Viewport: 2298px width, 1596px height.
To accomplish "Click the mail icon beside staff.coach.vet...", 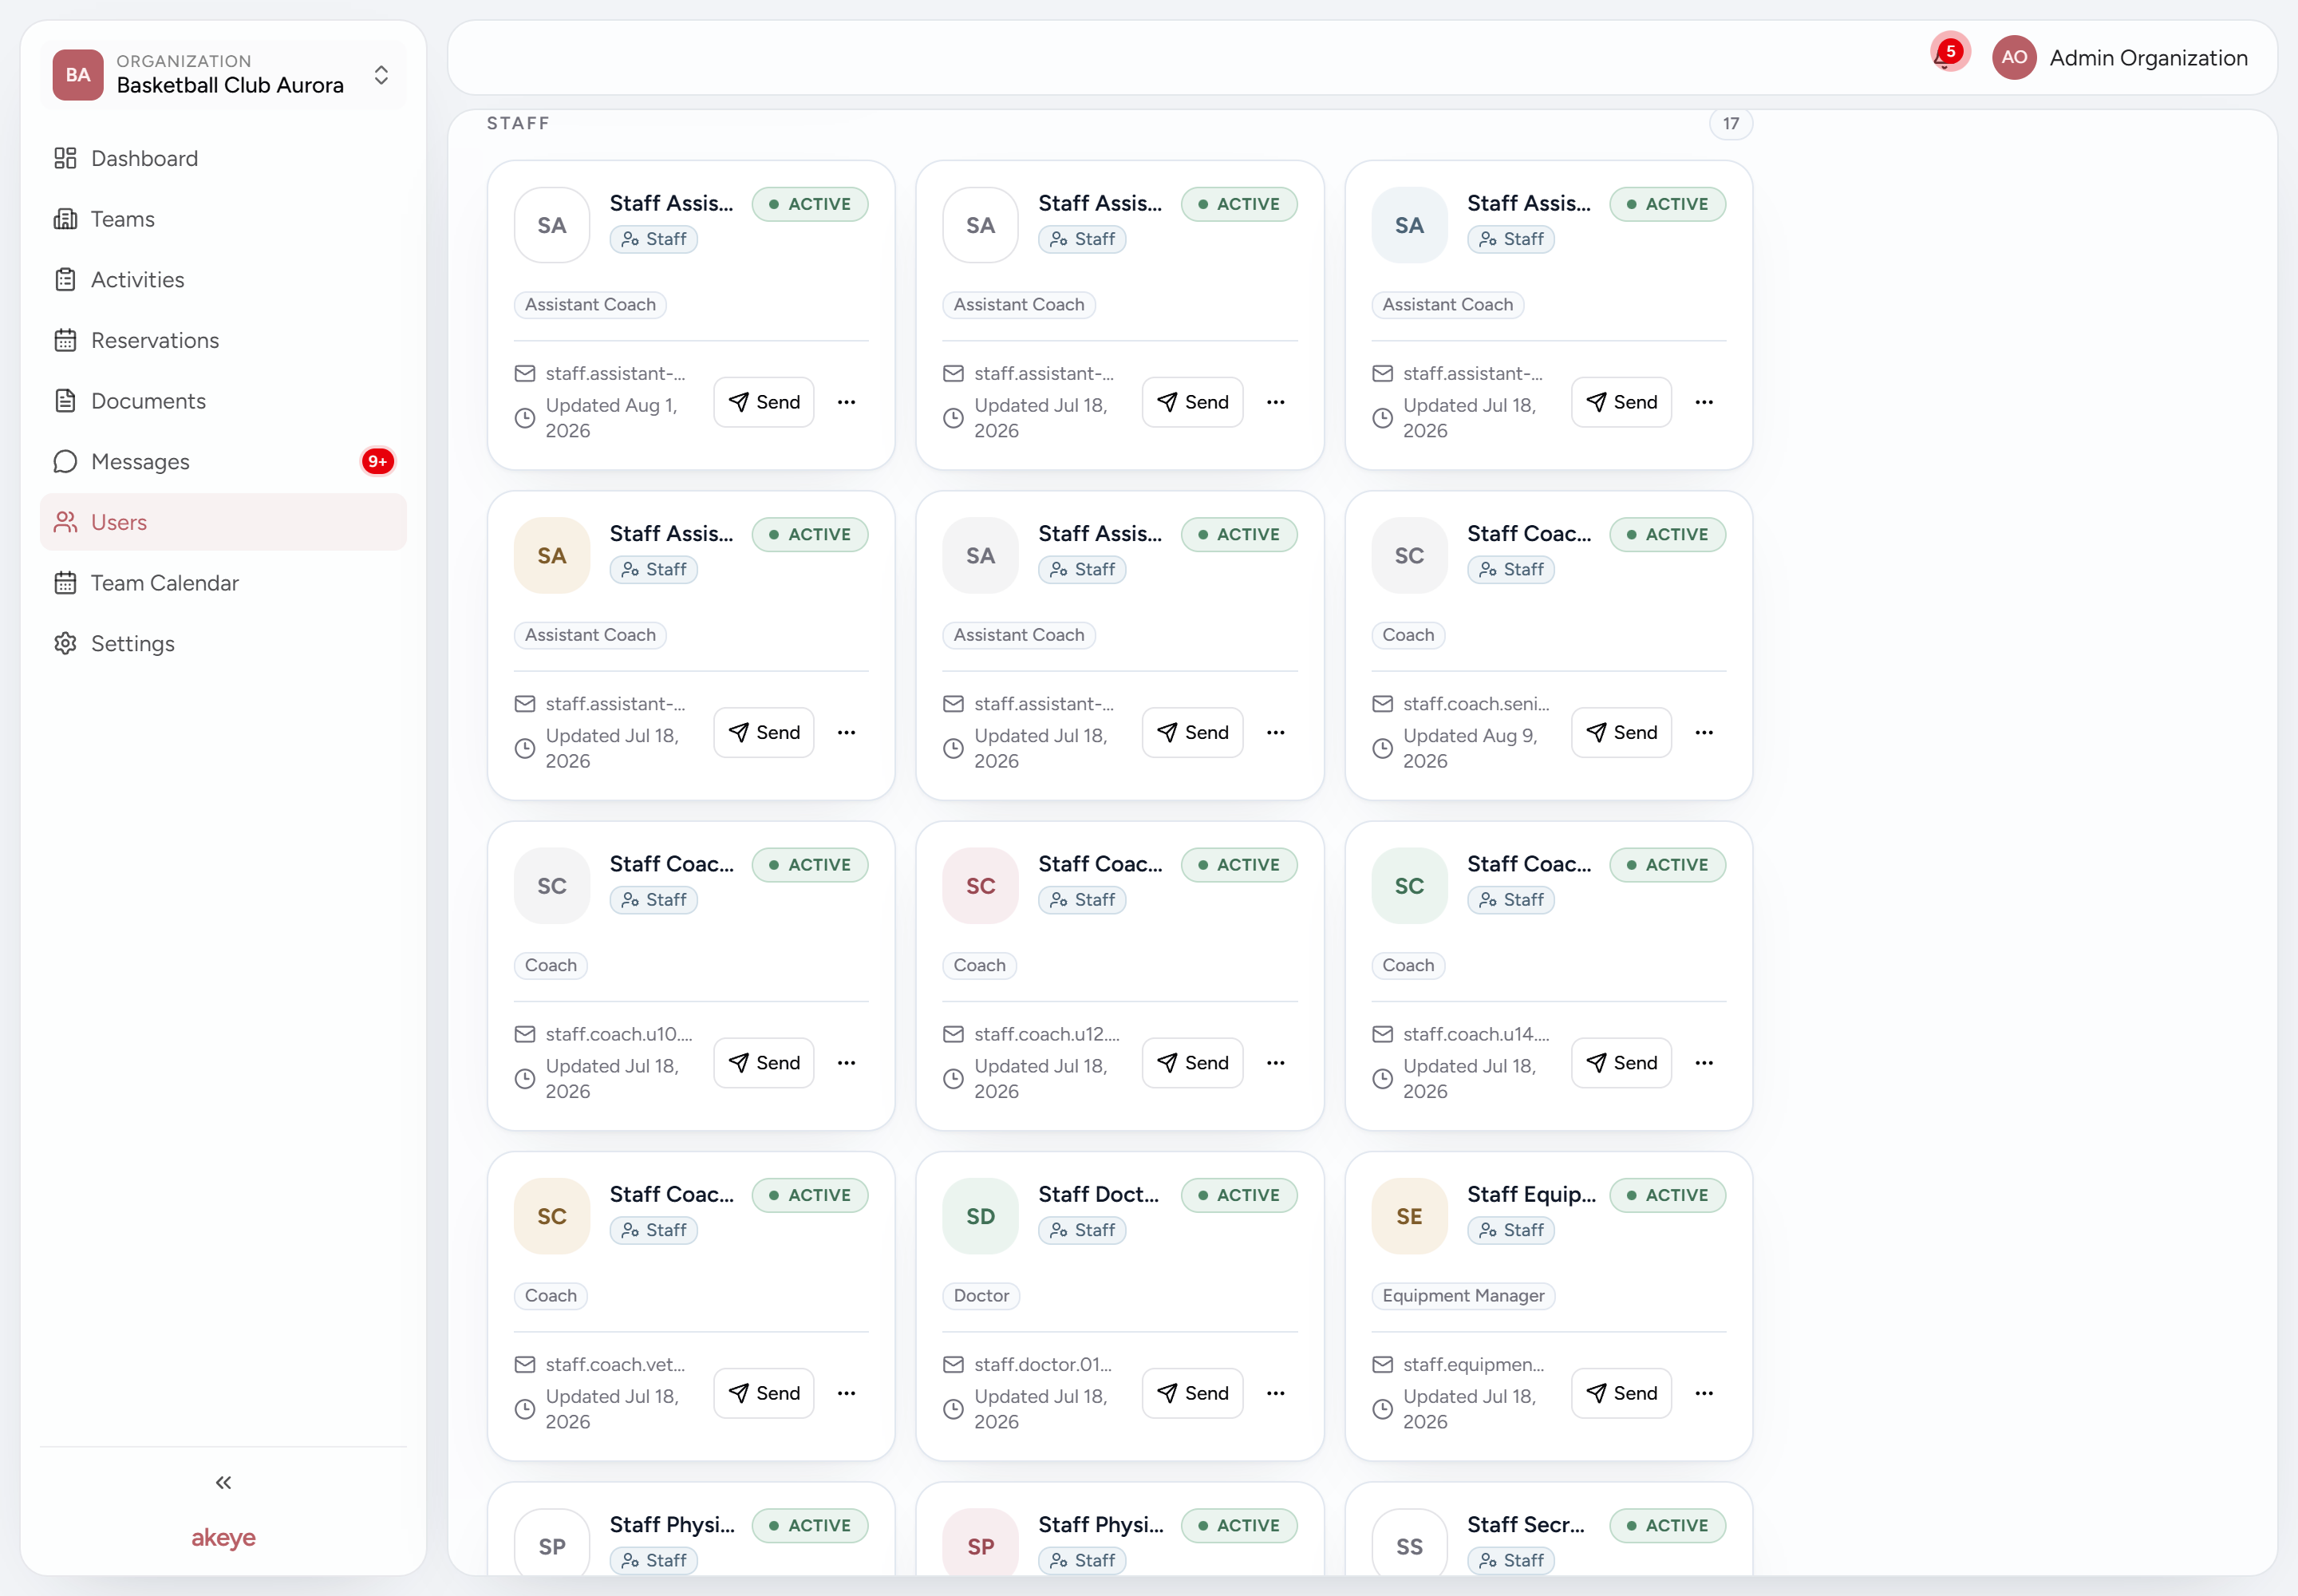I will (524, 1364).
